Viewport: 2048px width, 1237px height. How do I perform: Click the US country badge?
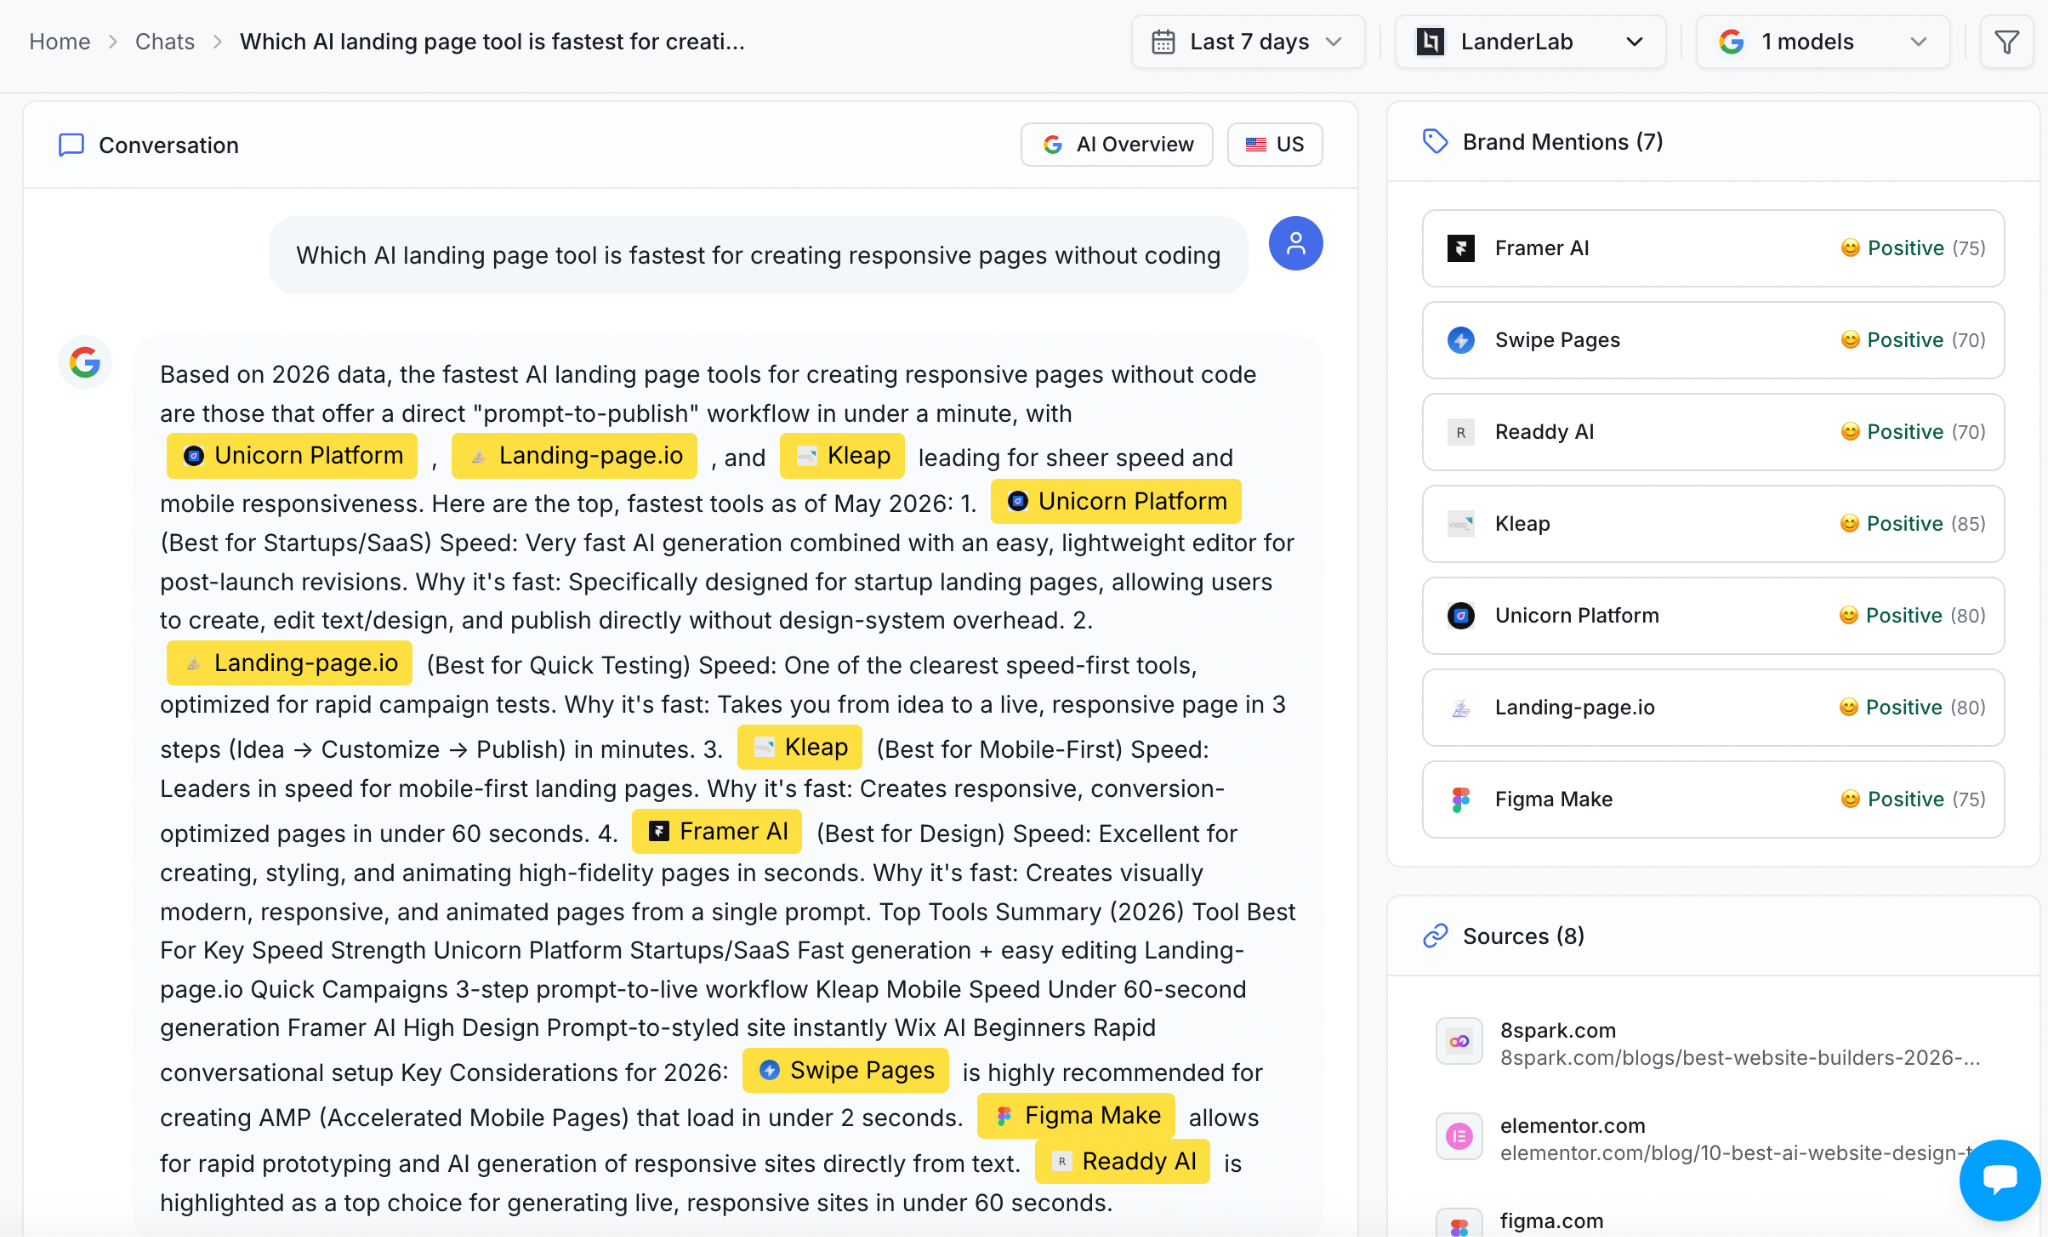(x=1275, y=145)
